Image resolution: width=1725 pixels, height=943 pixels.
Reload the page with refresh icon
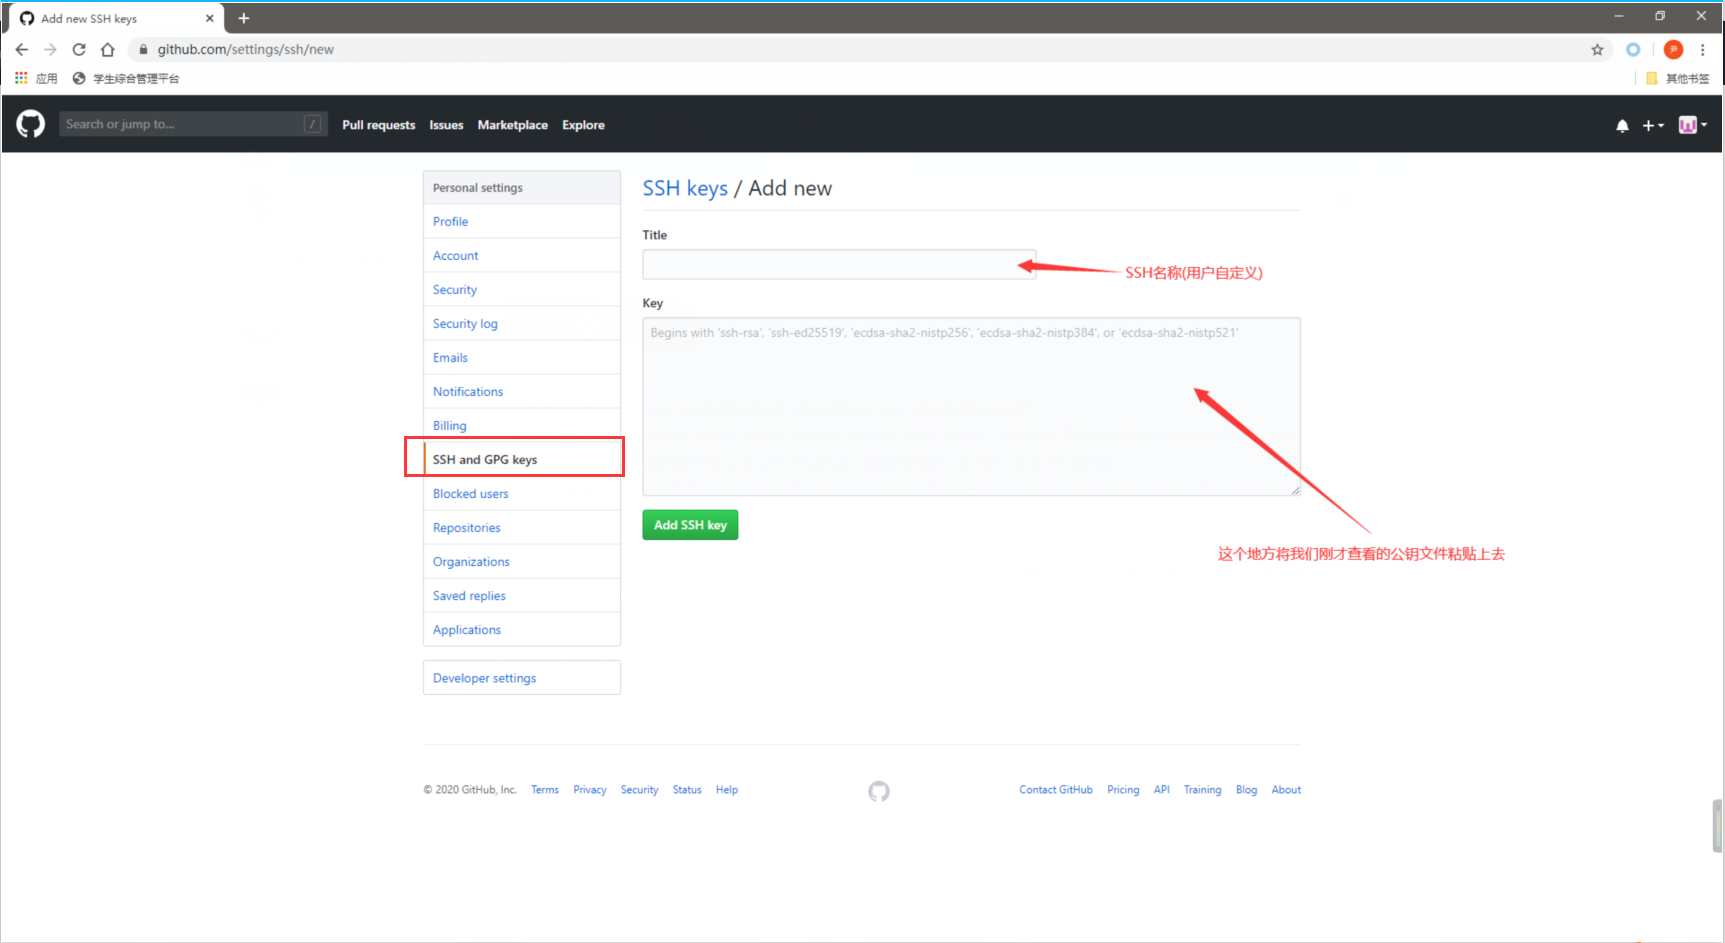79,49
